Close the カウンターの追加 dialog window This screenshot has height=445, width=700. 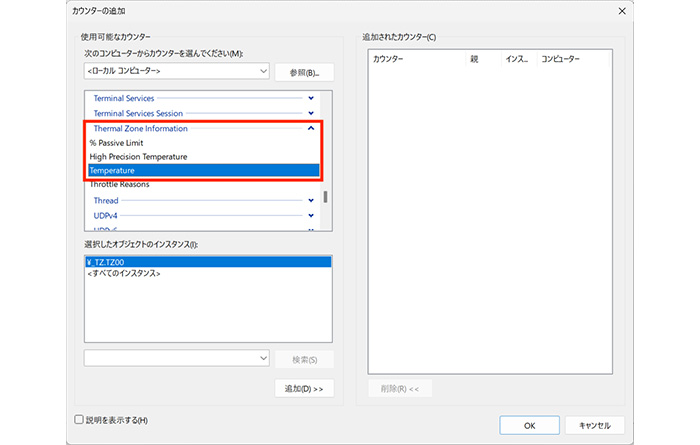pos(624,12)
